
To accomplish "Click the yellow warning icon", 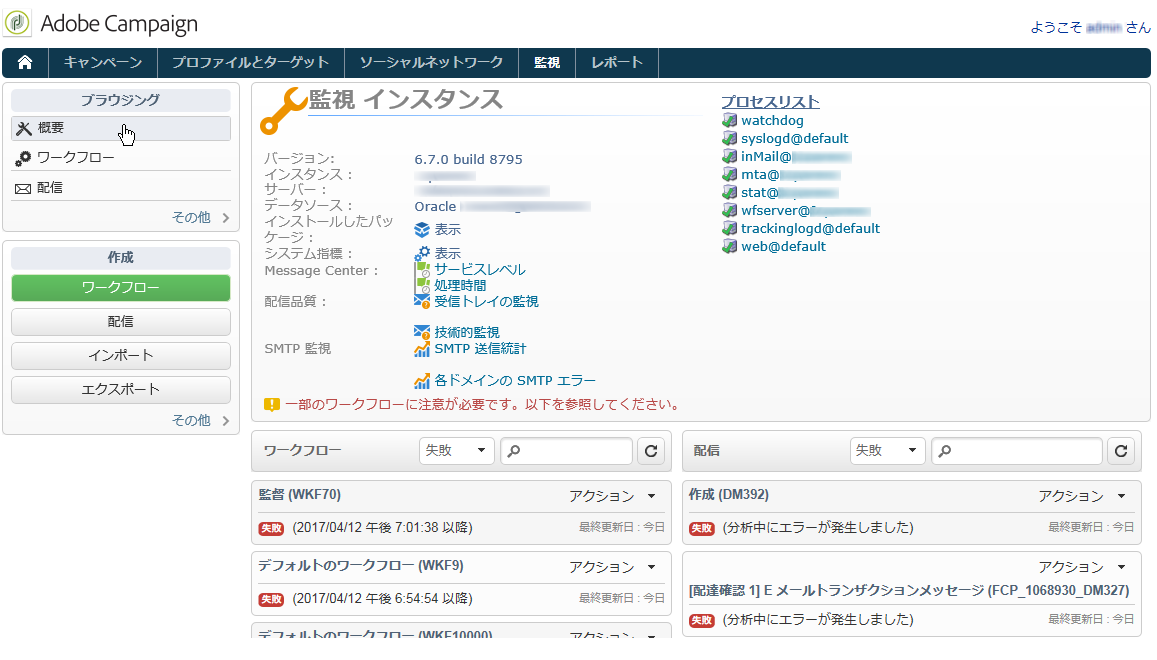I will click(272, 405).
